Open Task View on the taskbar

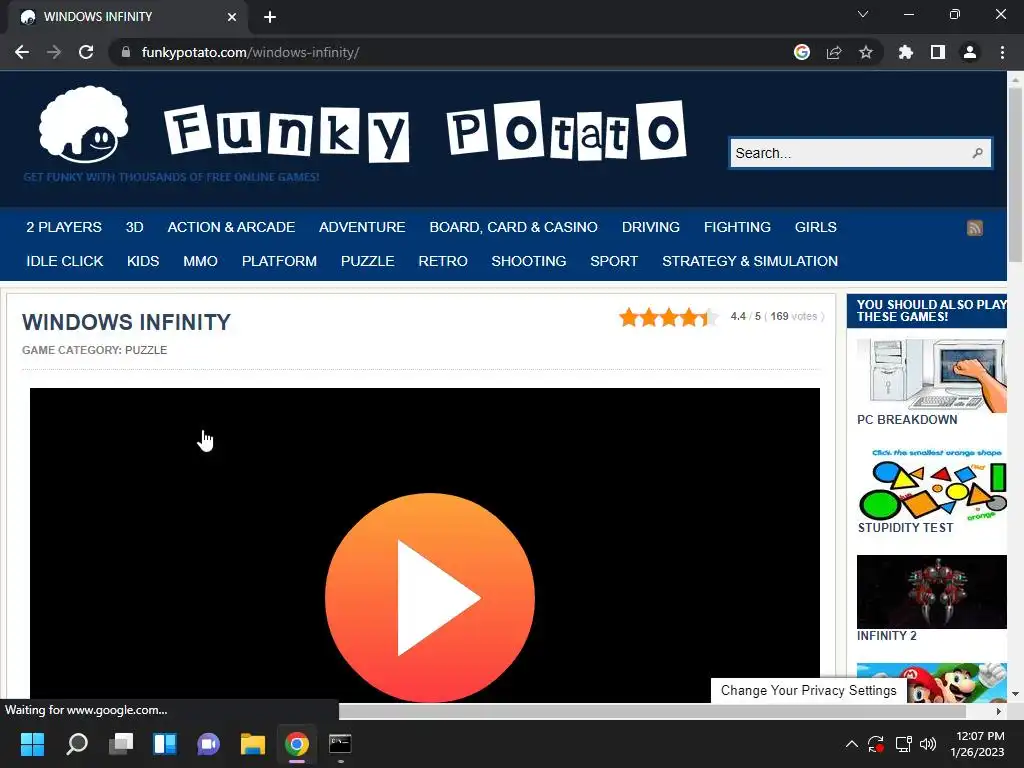[x=121, y=744]
